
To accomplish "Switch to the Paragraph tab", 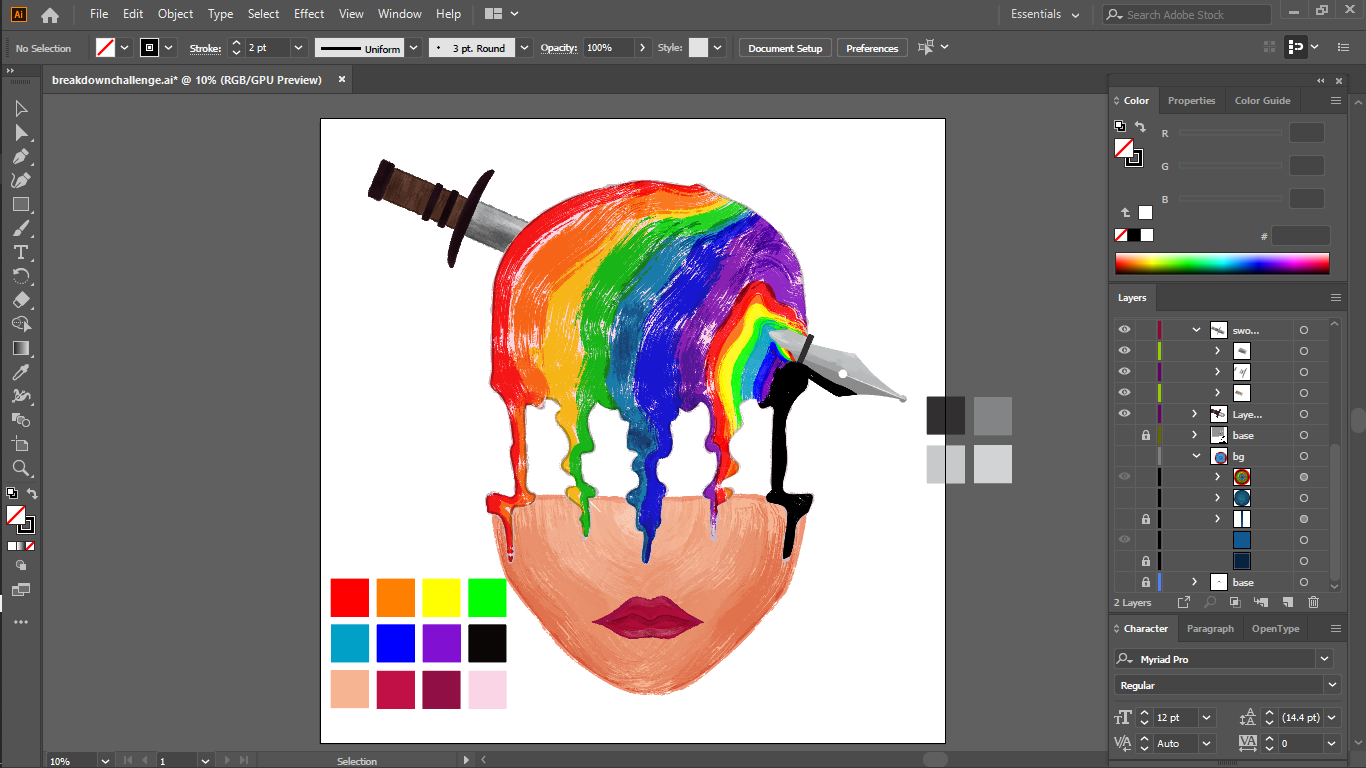I will [1210, 629].
